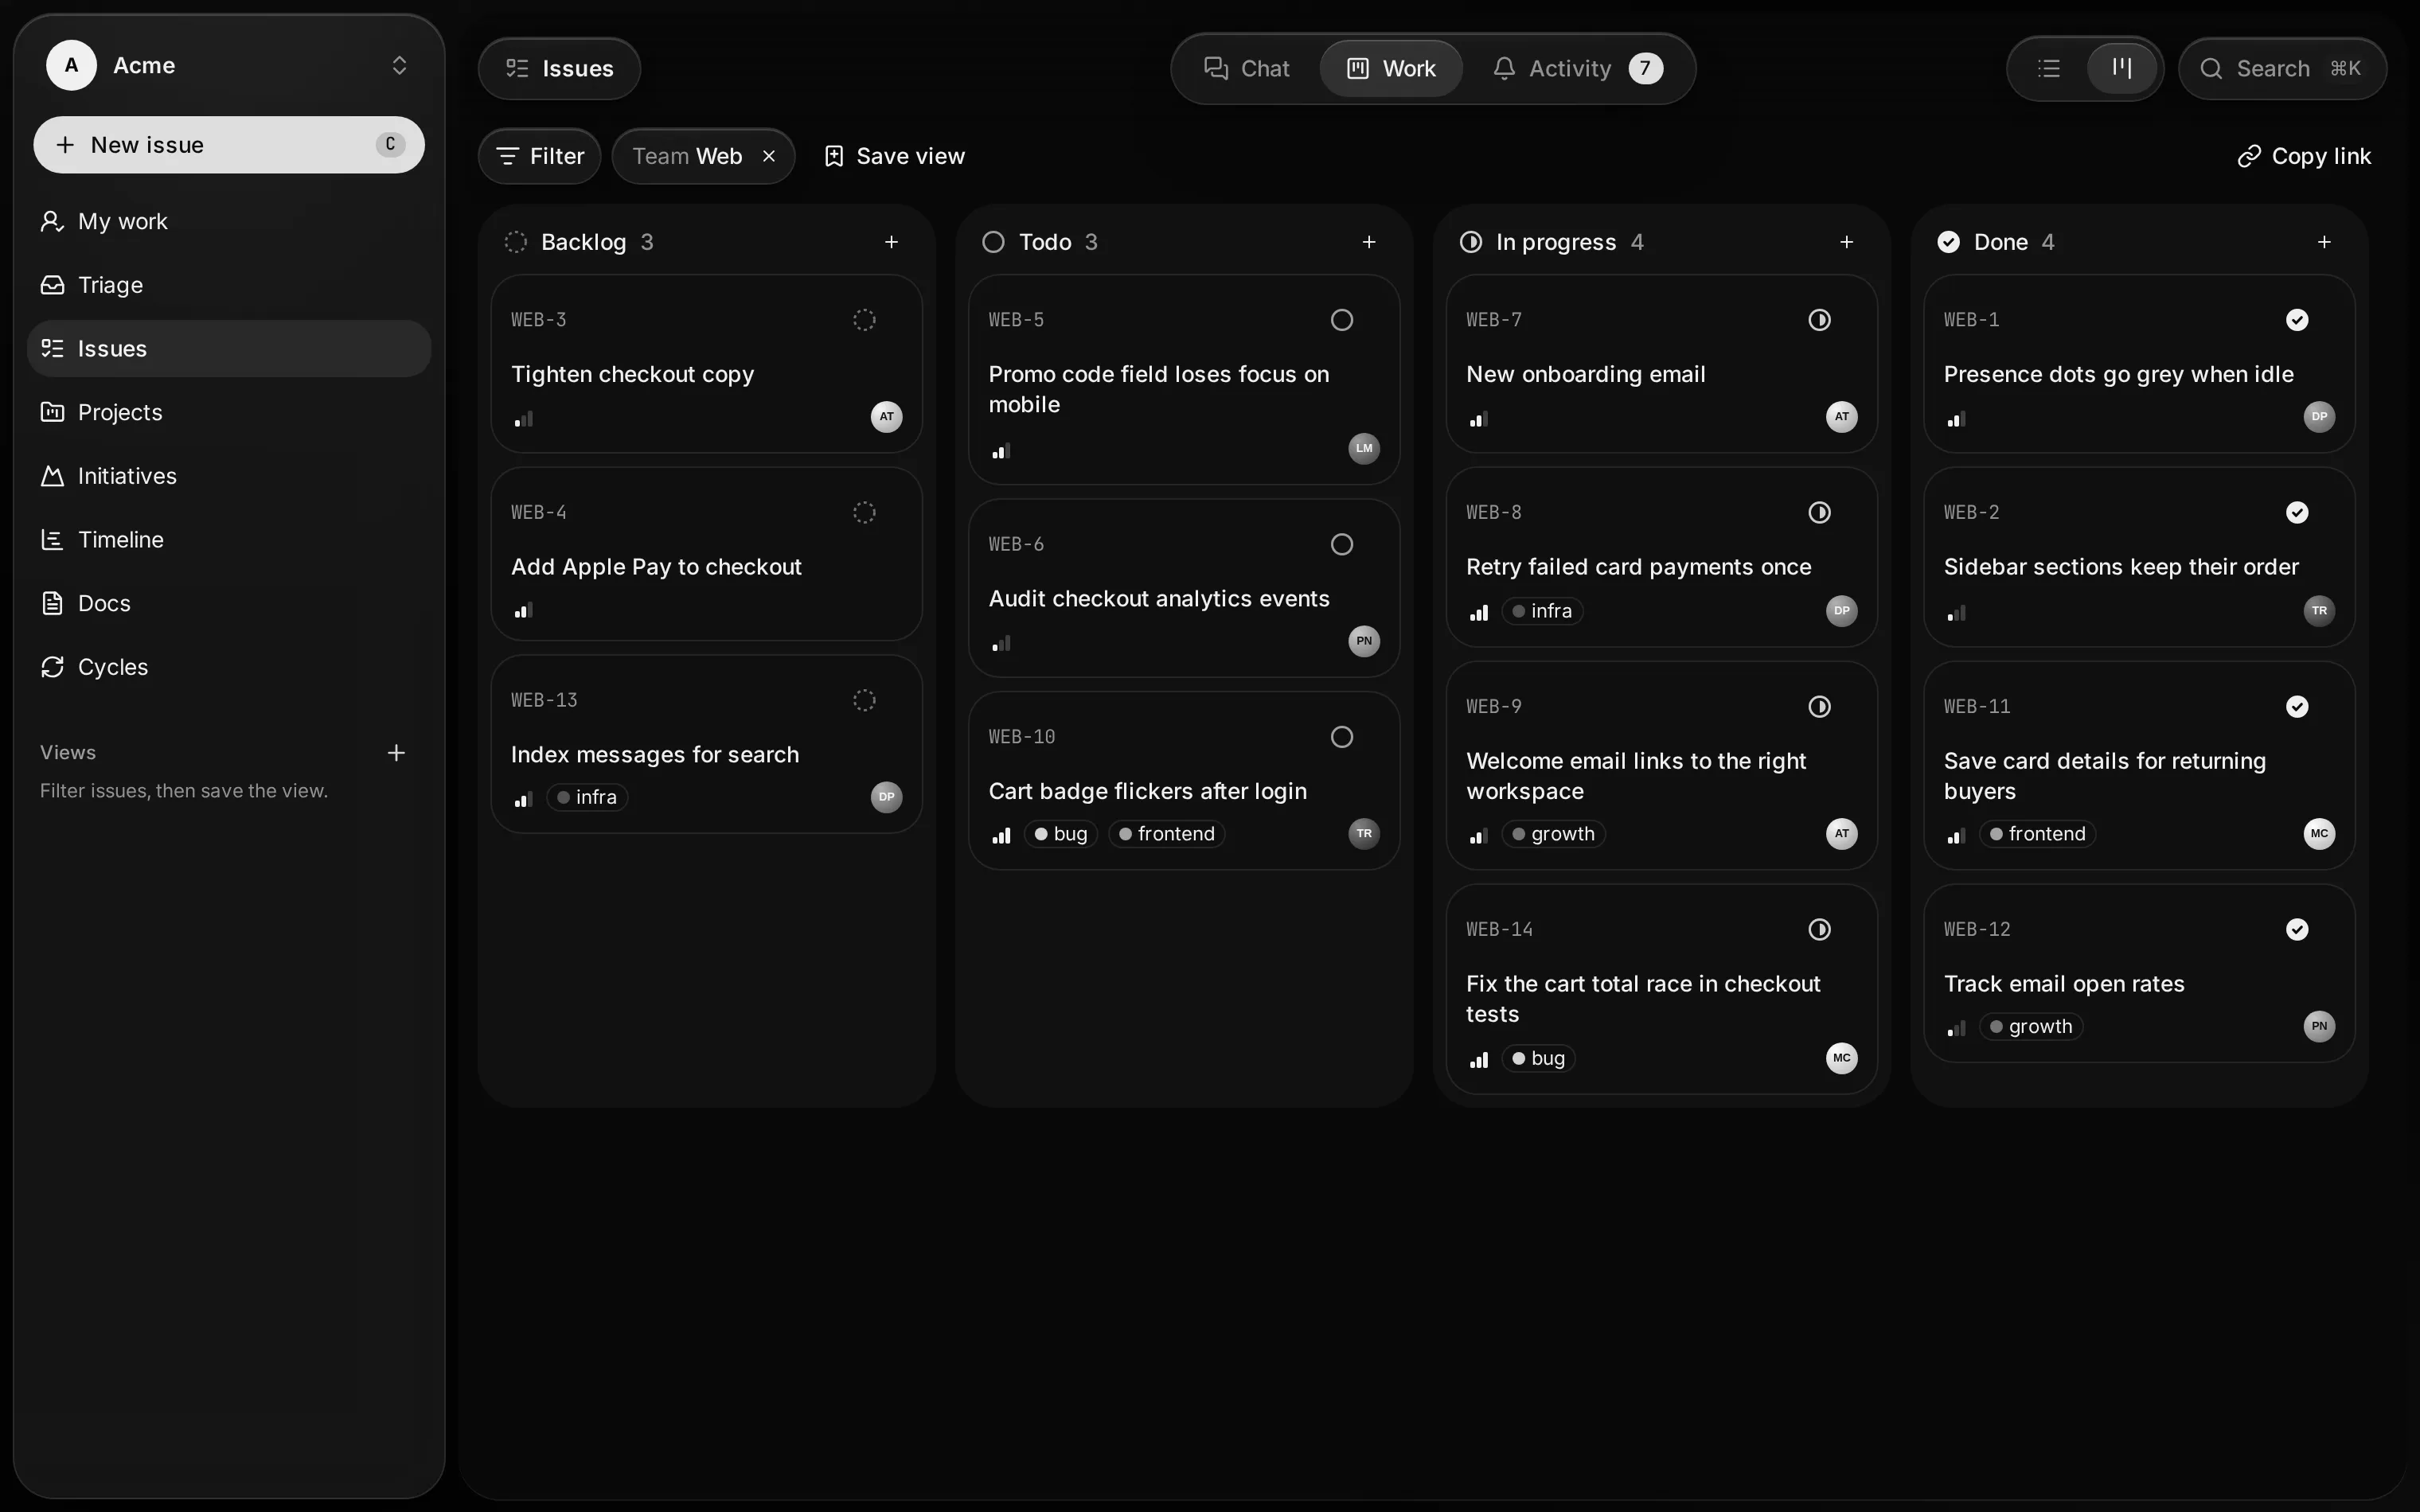Open My work in sidebar
Screen dimensions: 2420x1512
pyautogui.click(x=229, y=221)
